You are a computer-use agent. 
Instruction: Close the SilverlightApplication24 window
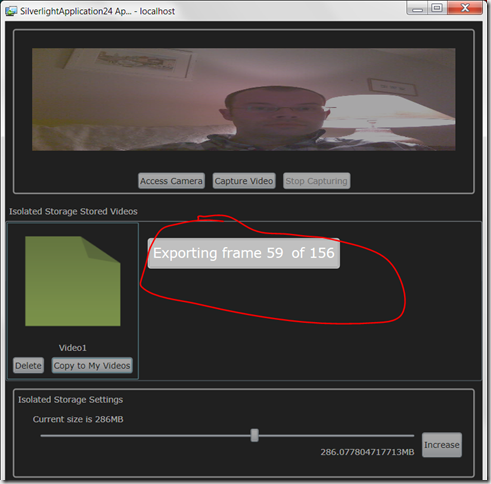pos(465,8)
